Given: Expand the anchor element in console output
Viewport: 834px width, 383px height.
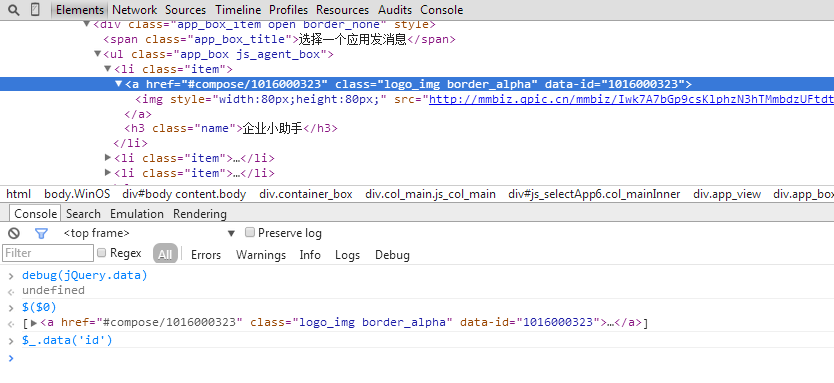Looking at the screenshot, I should (34, 322).
